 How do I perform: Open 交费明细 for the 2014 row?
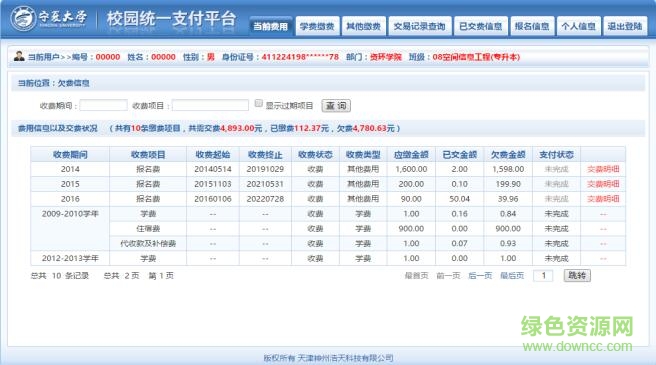603,169
